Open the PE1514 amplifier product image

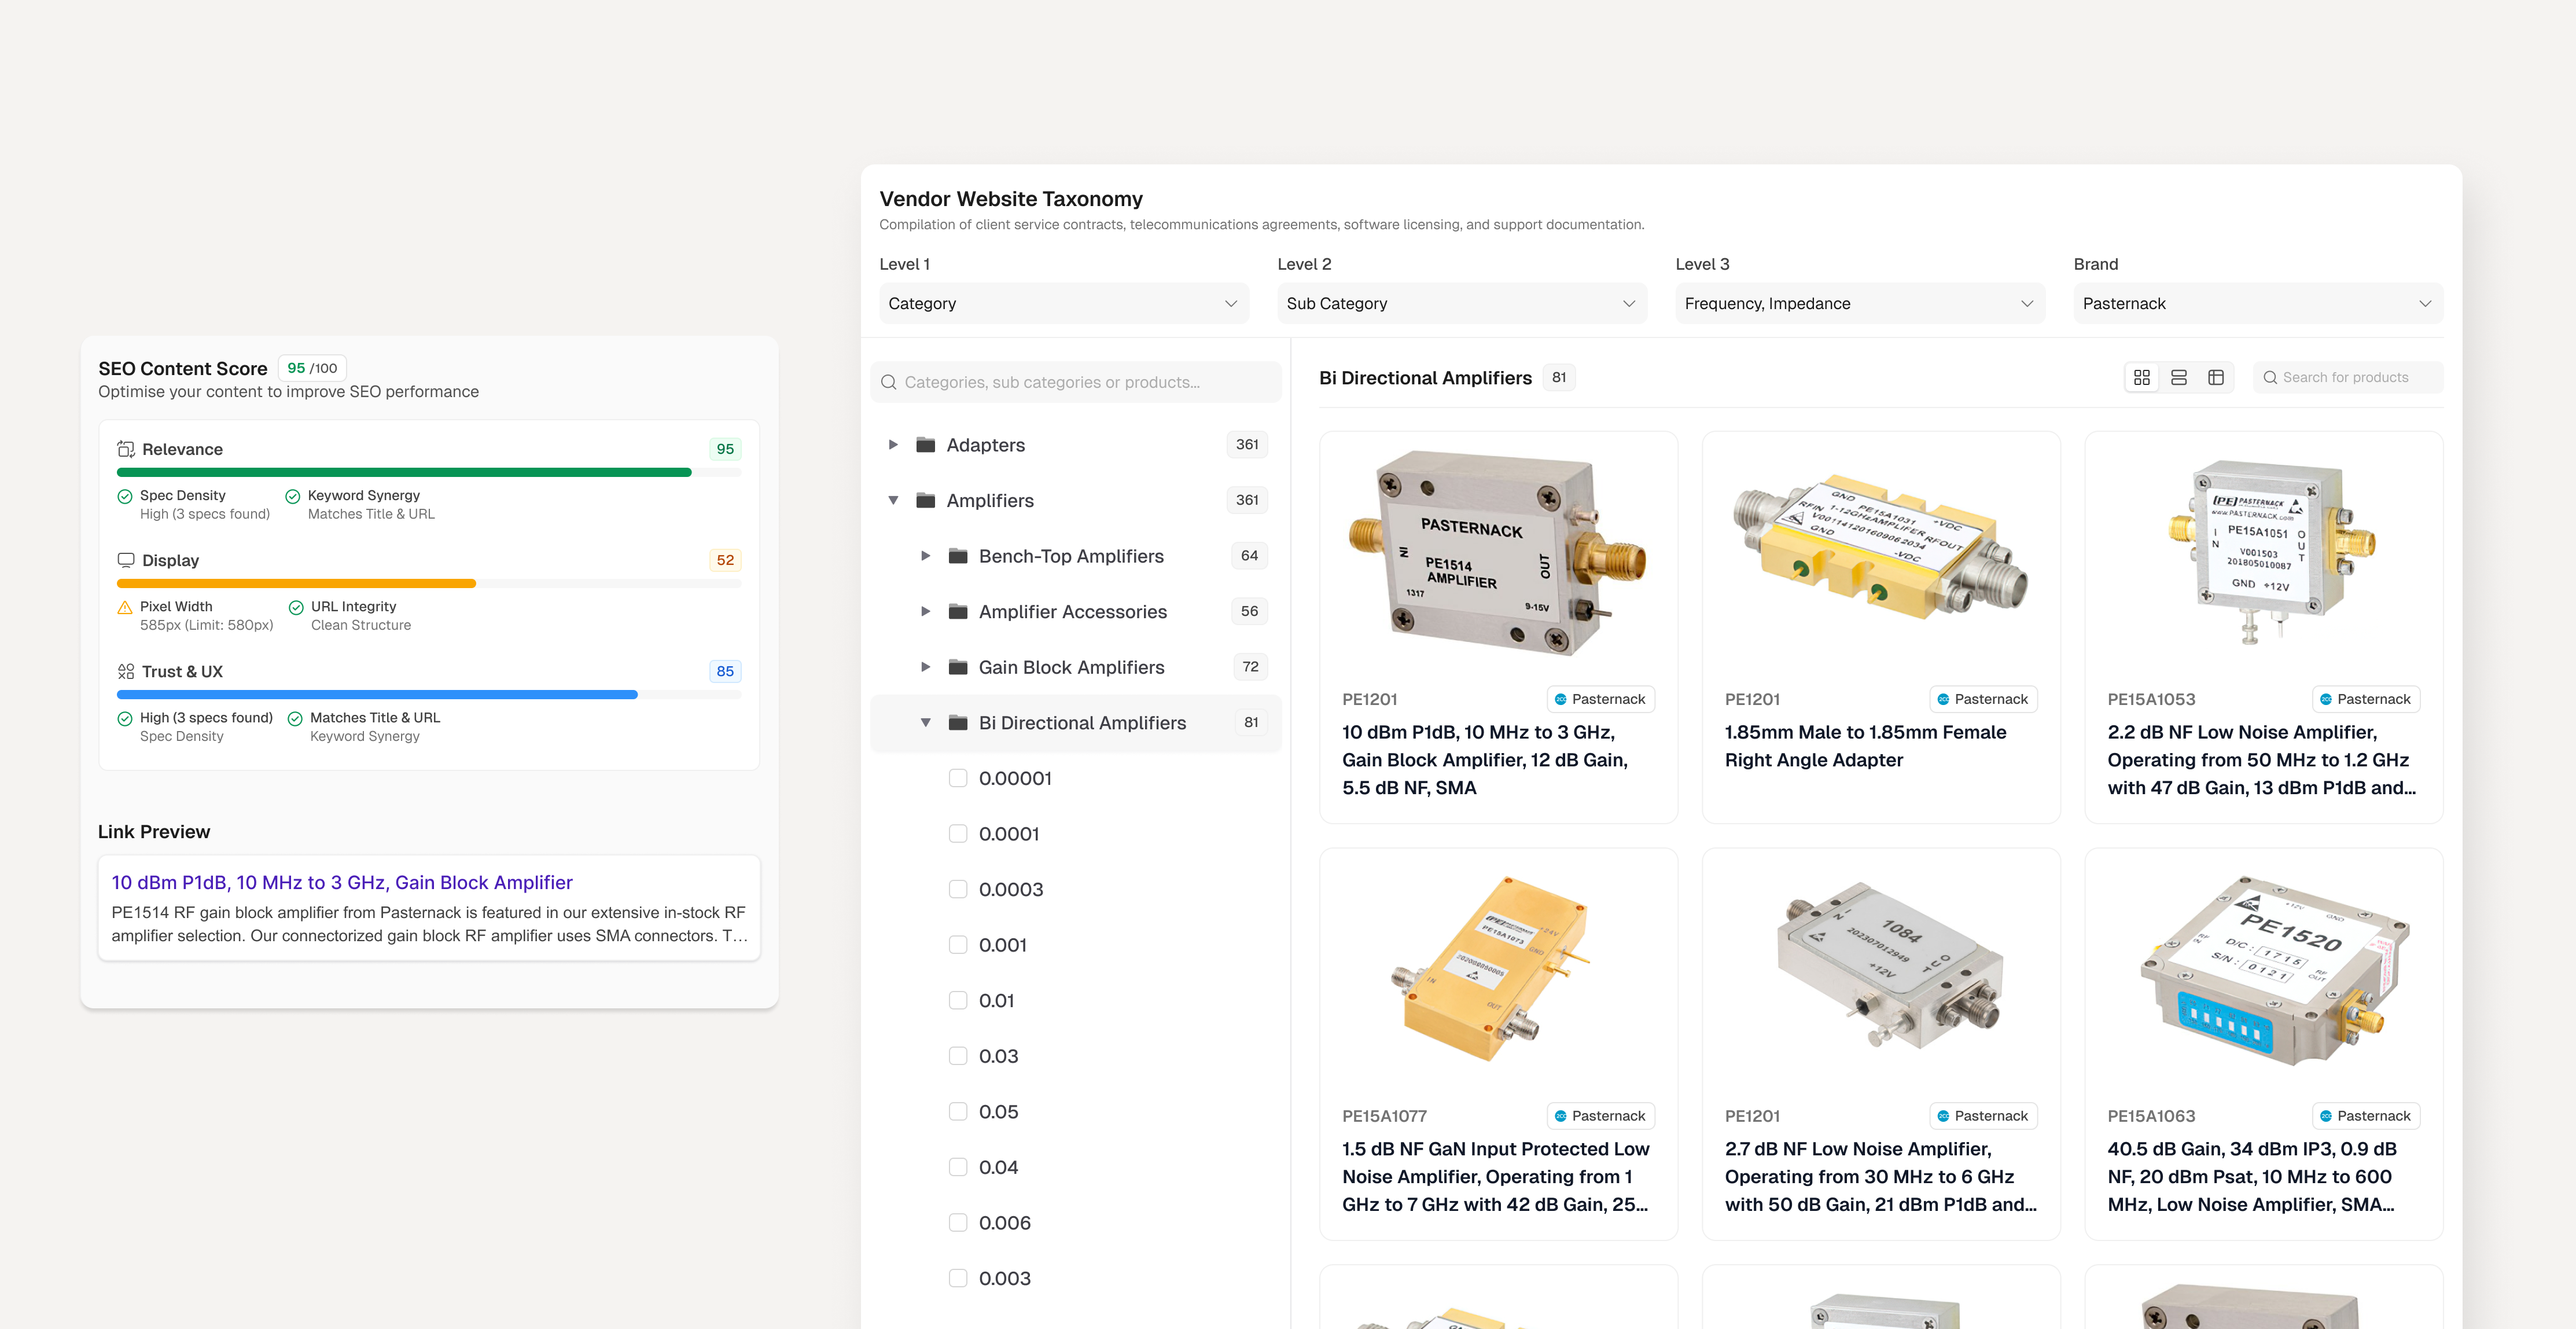pos(1497,553)
